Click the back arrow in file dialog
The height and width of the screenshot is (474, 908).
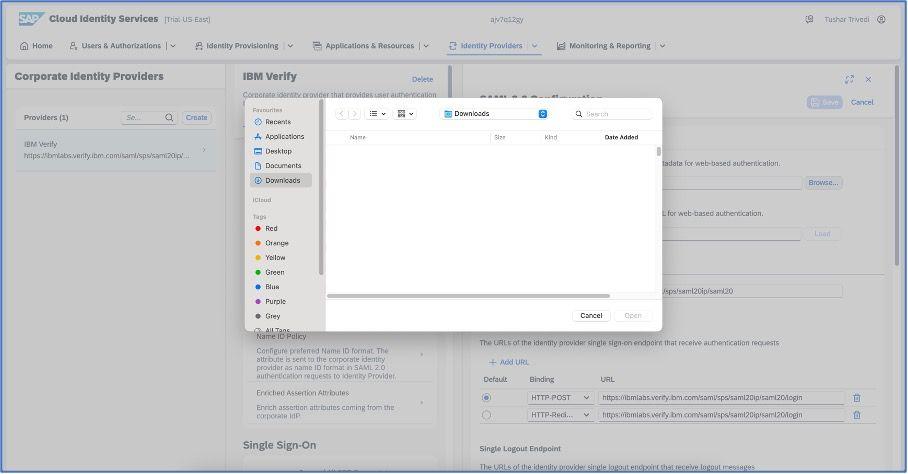point(341,114)
